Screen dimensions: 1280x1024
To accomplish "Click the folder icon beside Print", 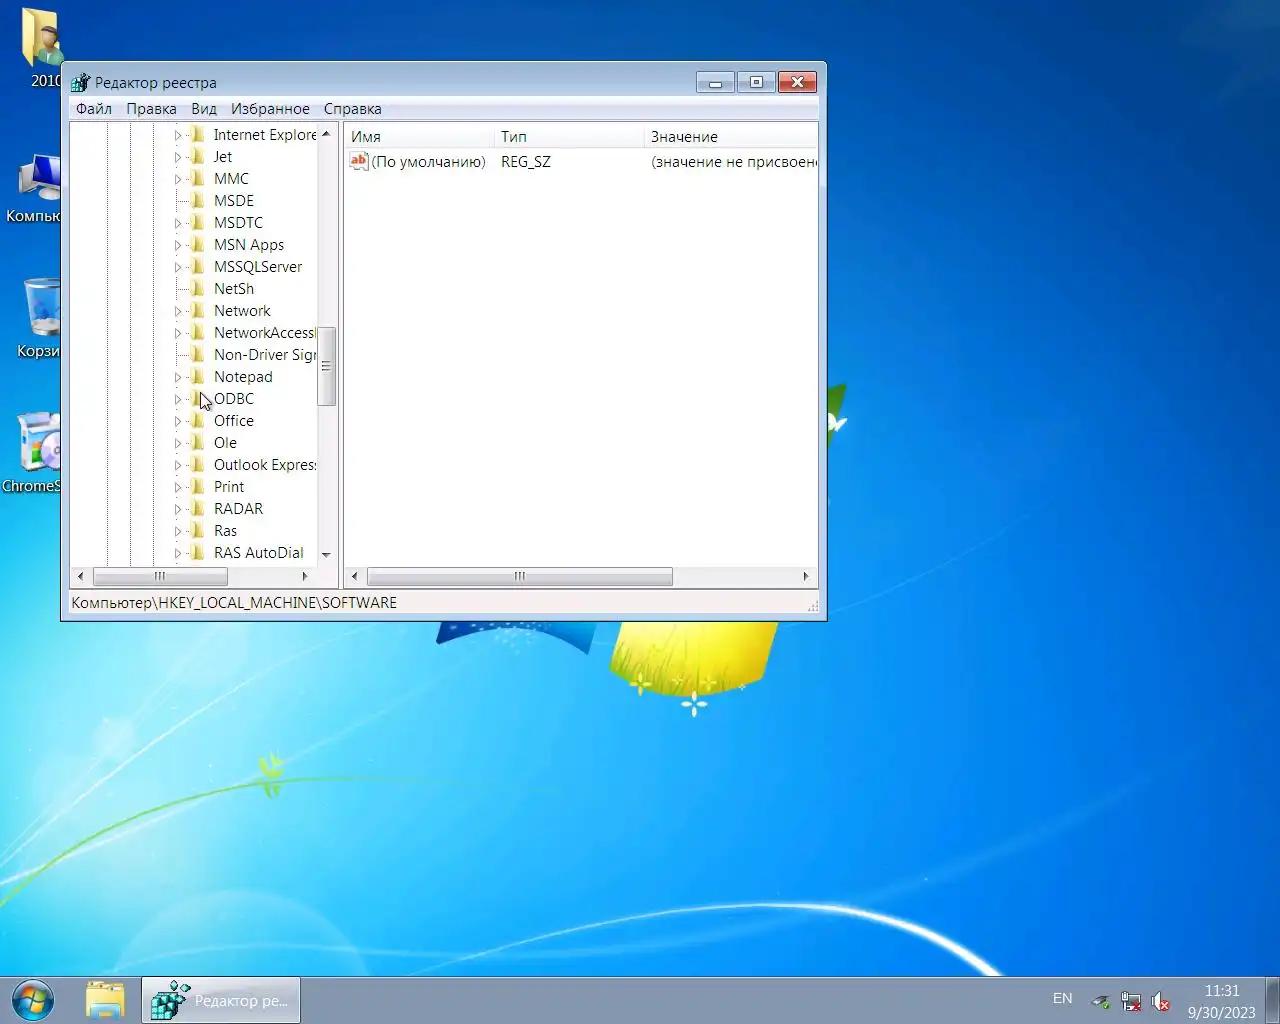I will [x=198, y=487].
